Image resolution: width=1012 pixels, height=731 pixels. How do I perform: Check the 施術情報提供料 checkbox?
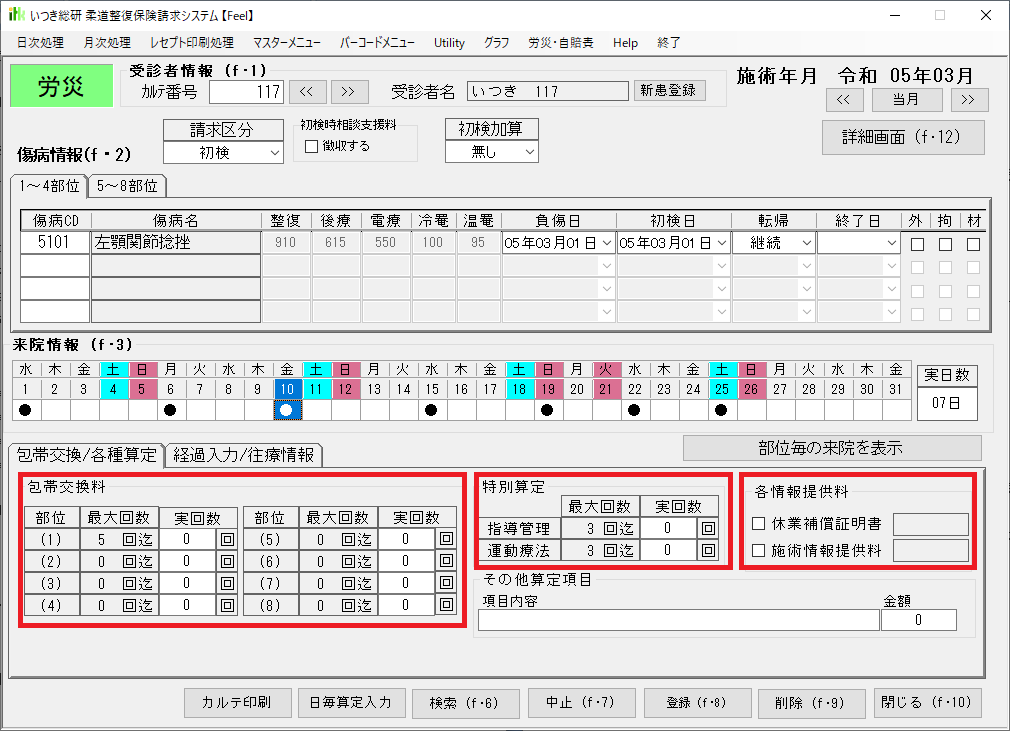[759, 550]
